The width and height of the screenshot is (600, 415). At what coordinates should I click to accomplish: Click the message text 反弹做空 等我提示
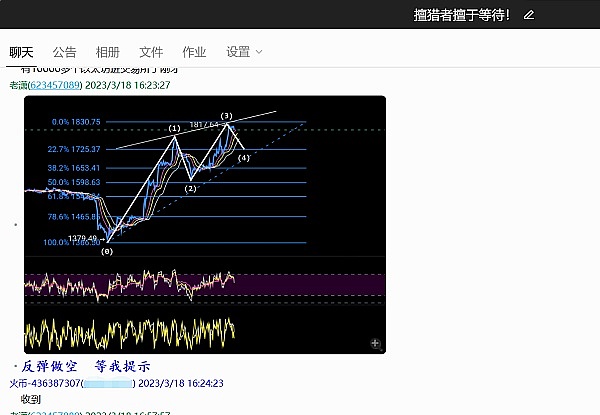click(x=86, y=366)
